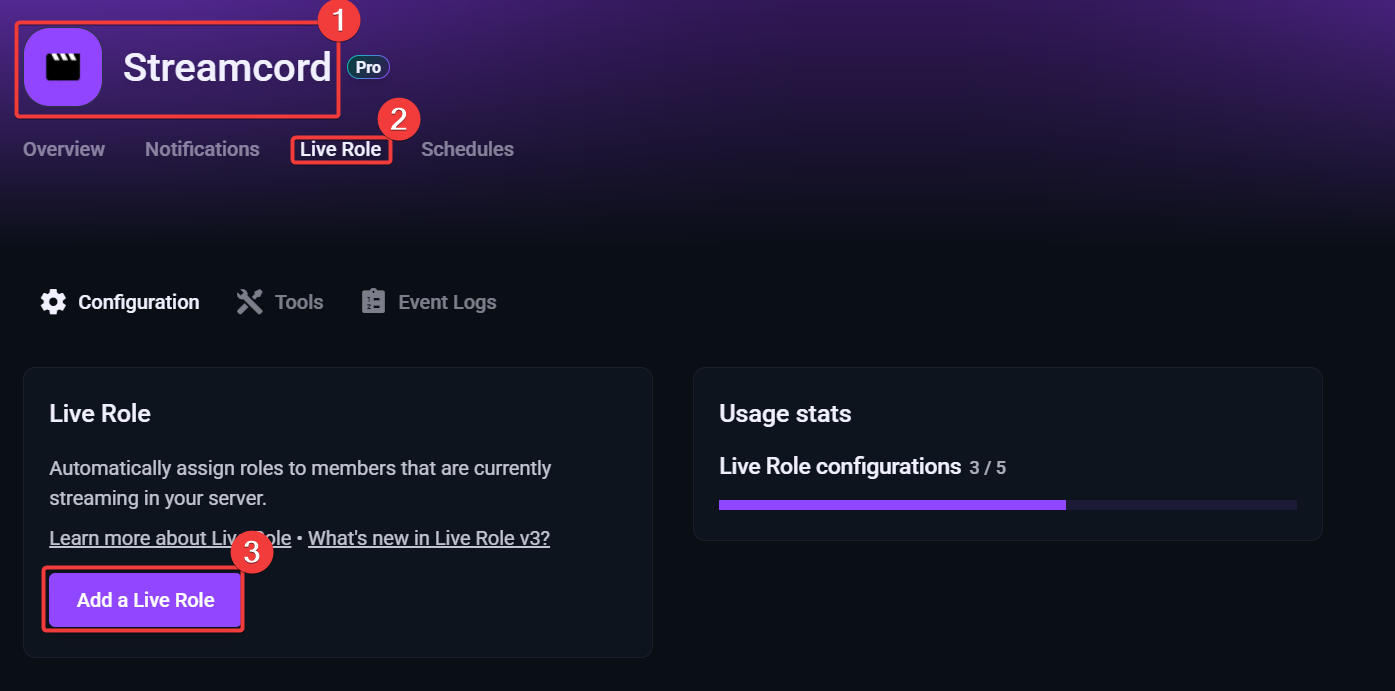Screen dimensions: 1395x691
Task: Click the 3 / 5 usage counter
Action: 988,466
